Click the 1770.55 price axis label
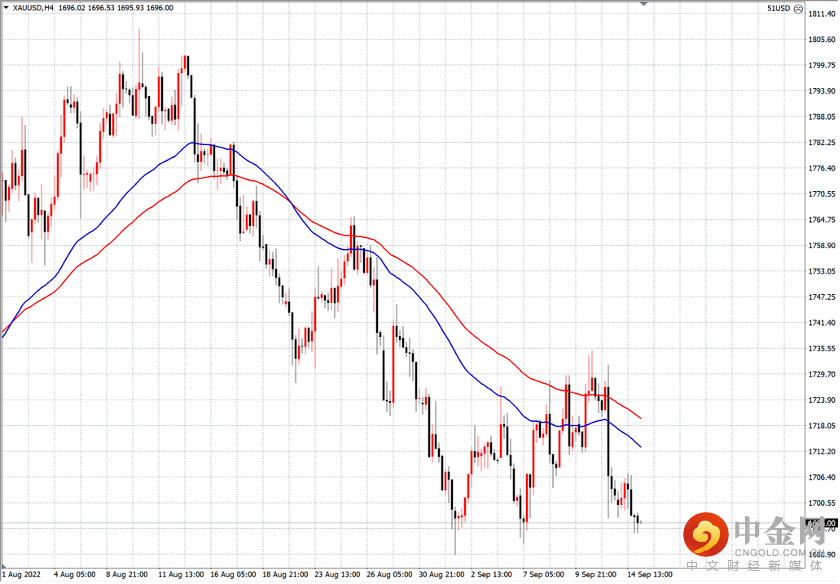The height and width of the screenshot is (584, 840). pyautogui.click(x=821, y=194)
